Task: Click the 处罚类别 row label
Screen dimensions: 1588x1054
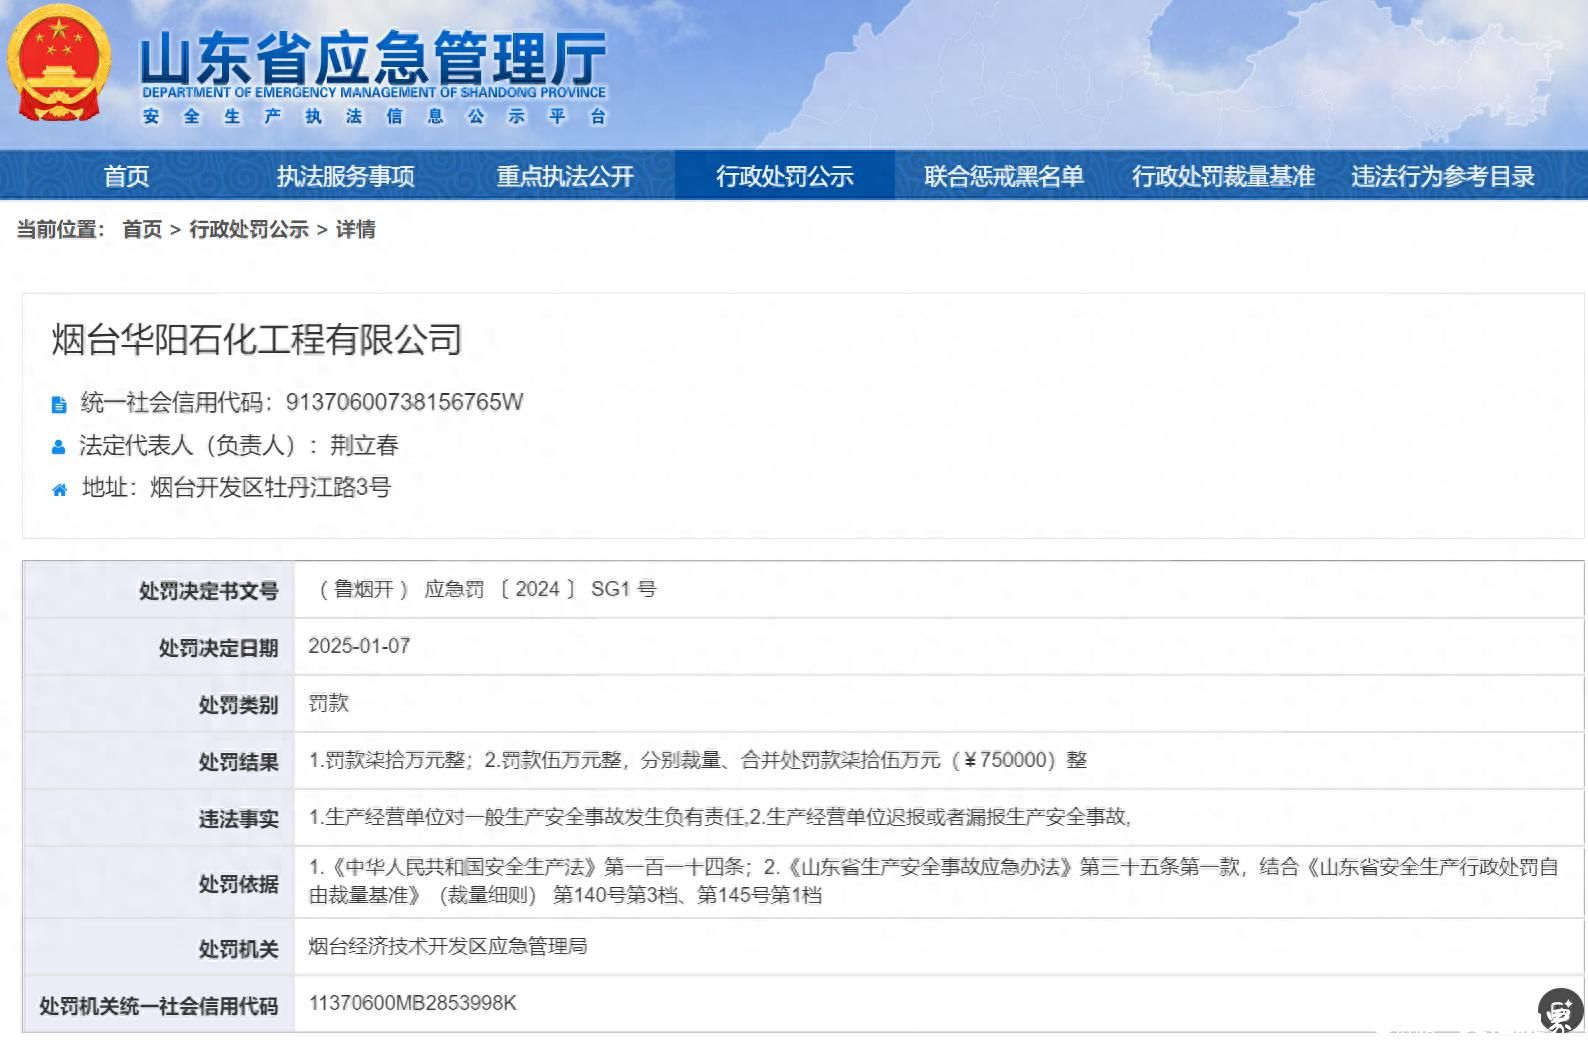Action: (x=238, y=705)
